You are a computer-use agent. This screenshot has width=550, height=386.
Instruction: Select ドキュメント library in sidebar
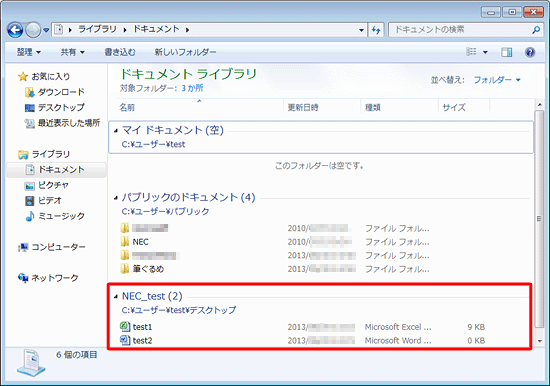(56, 170)
